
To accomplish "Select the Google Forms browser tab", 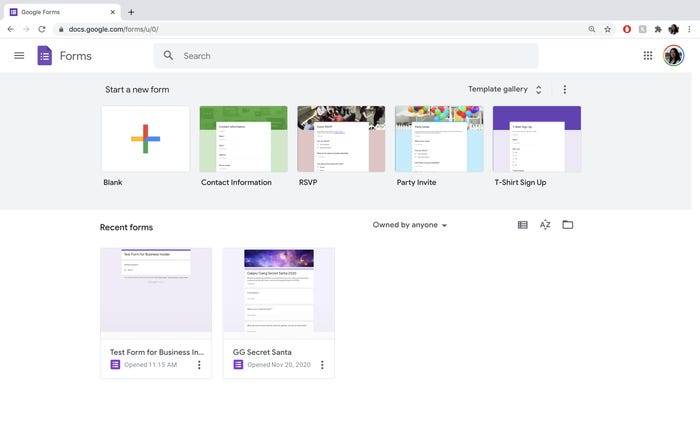I will coord(62,12).
